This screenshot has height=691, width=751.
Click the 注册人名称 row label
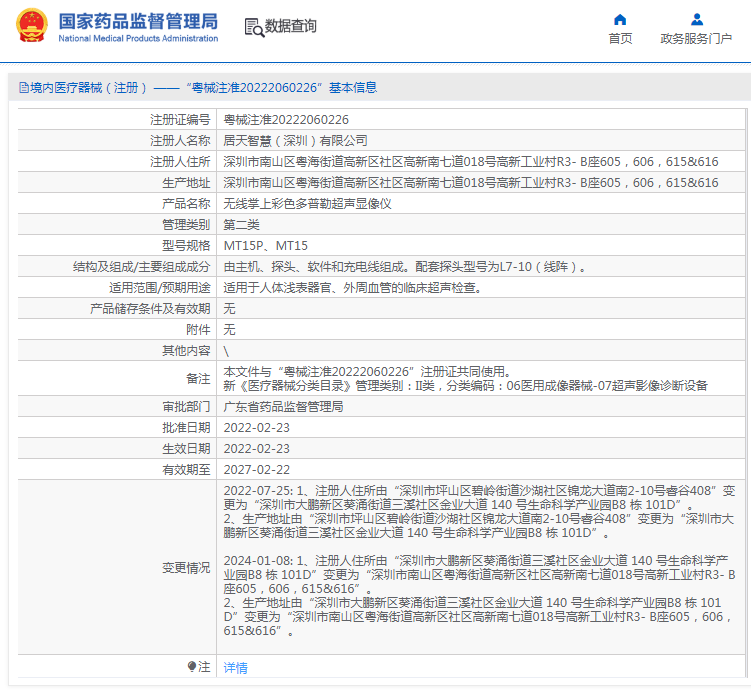[180, 141]
